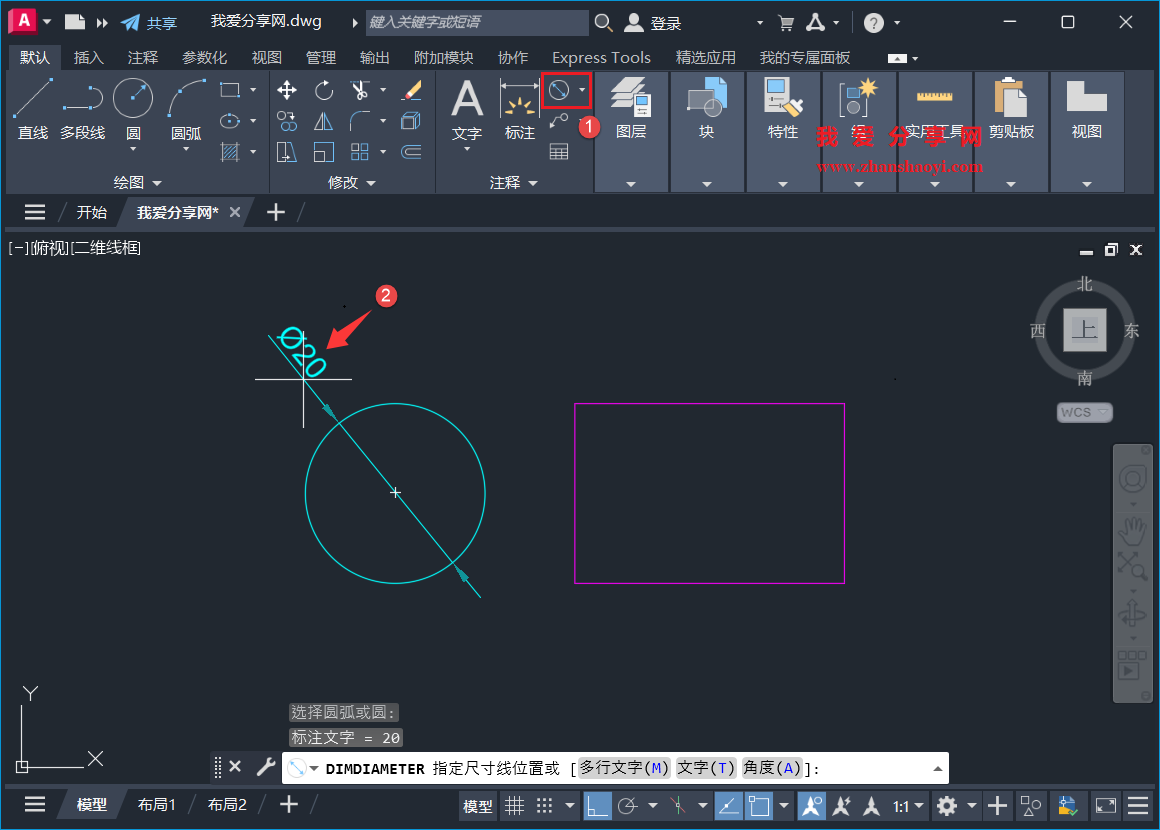Activate the Move tool in Modify panel
1160x830 pixels.
pos(287,90)
